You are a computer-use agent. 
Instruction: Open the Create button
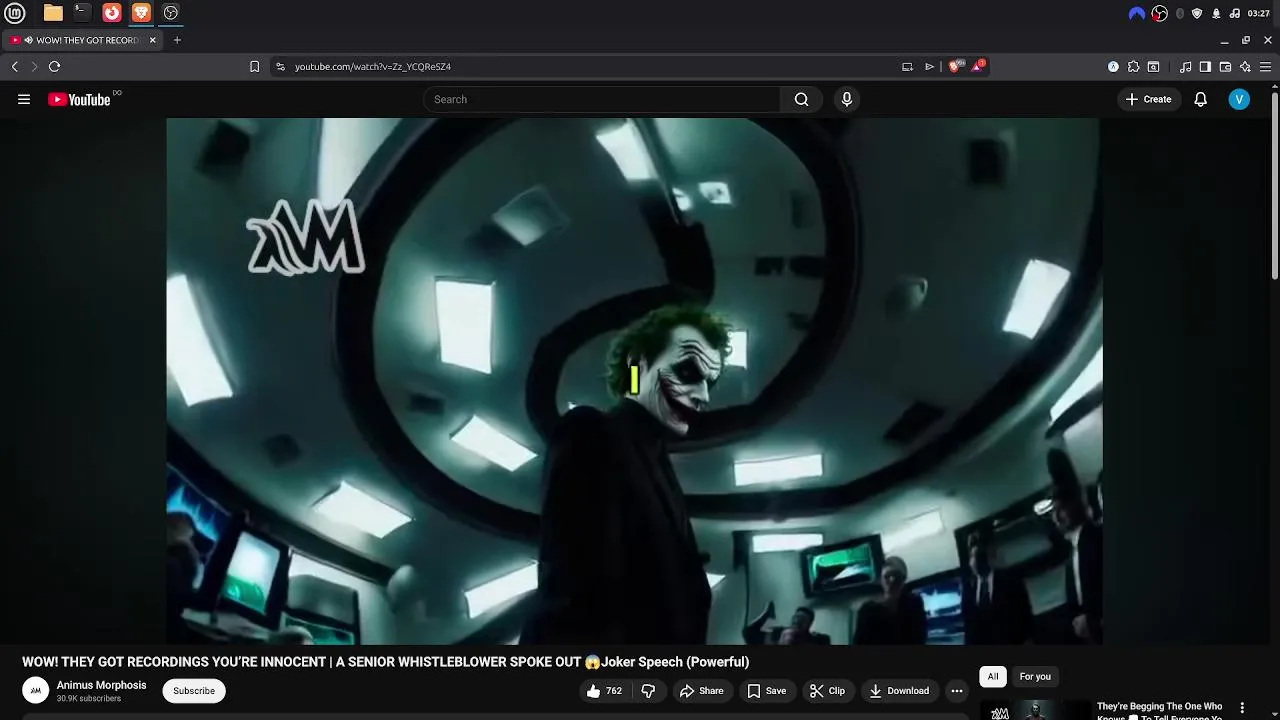[1148, 99]
